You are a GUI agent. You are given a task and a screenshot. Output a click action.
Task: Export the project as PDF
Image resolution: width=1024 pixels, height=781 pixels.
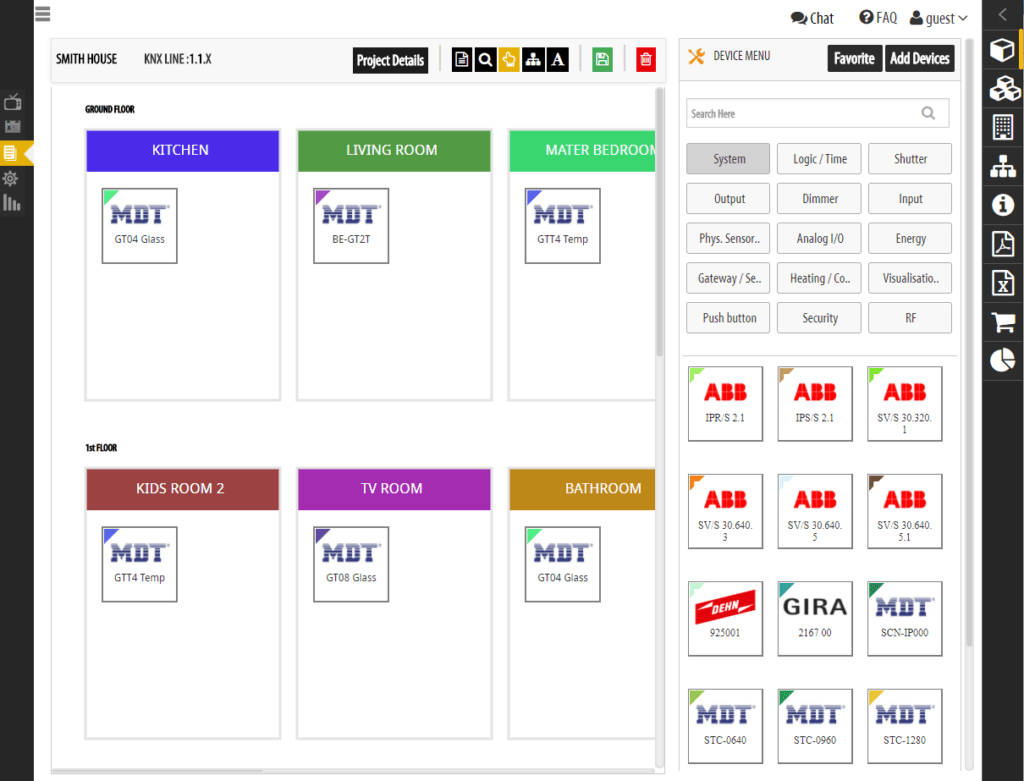click(x=1002, y=242)
